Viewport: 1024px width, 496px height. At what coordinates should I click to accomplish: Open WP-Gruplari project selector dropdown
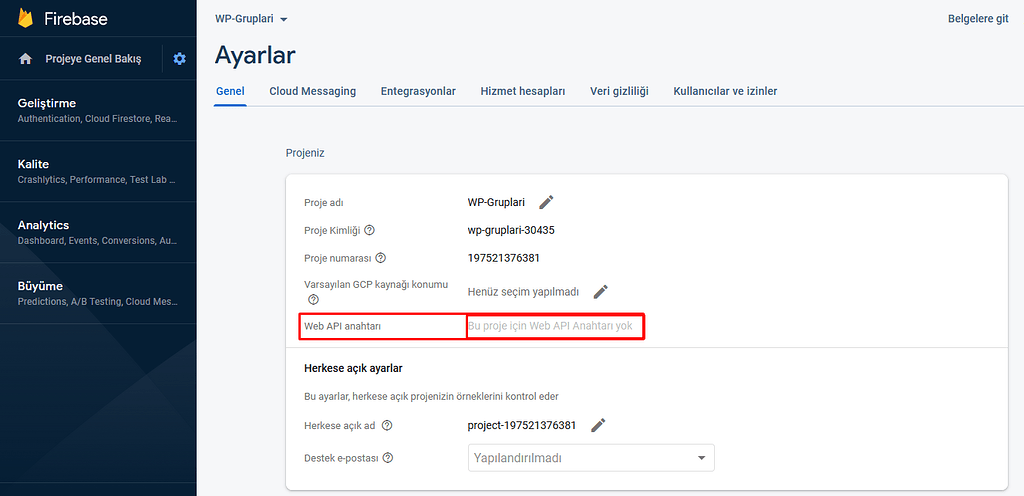pos(251,19)
